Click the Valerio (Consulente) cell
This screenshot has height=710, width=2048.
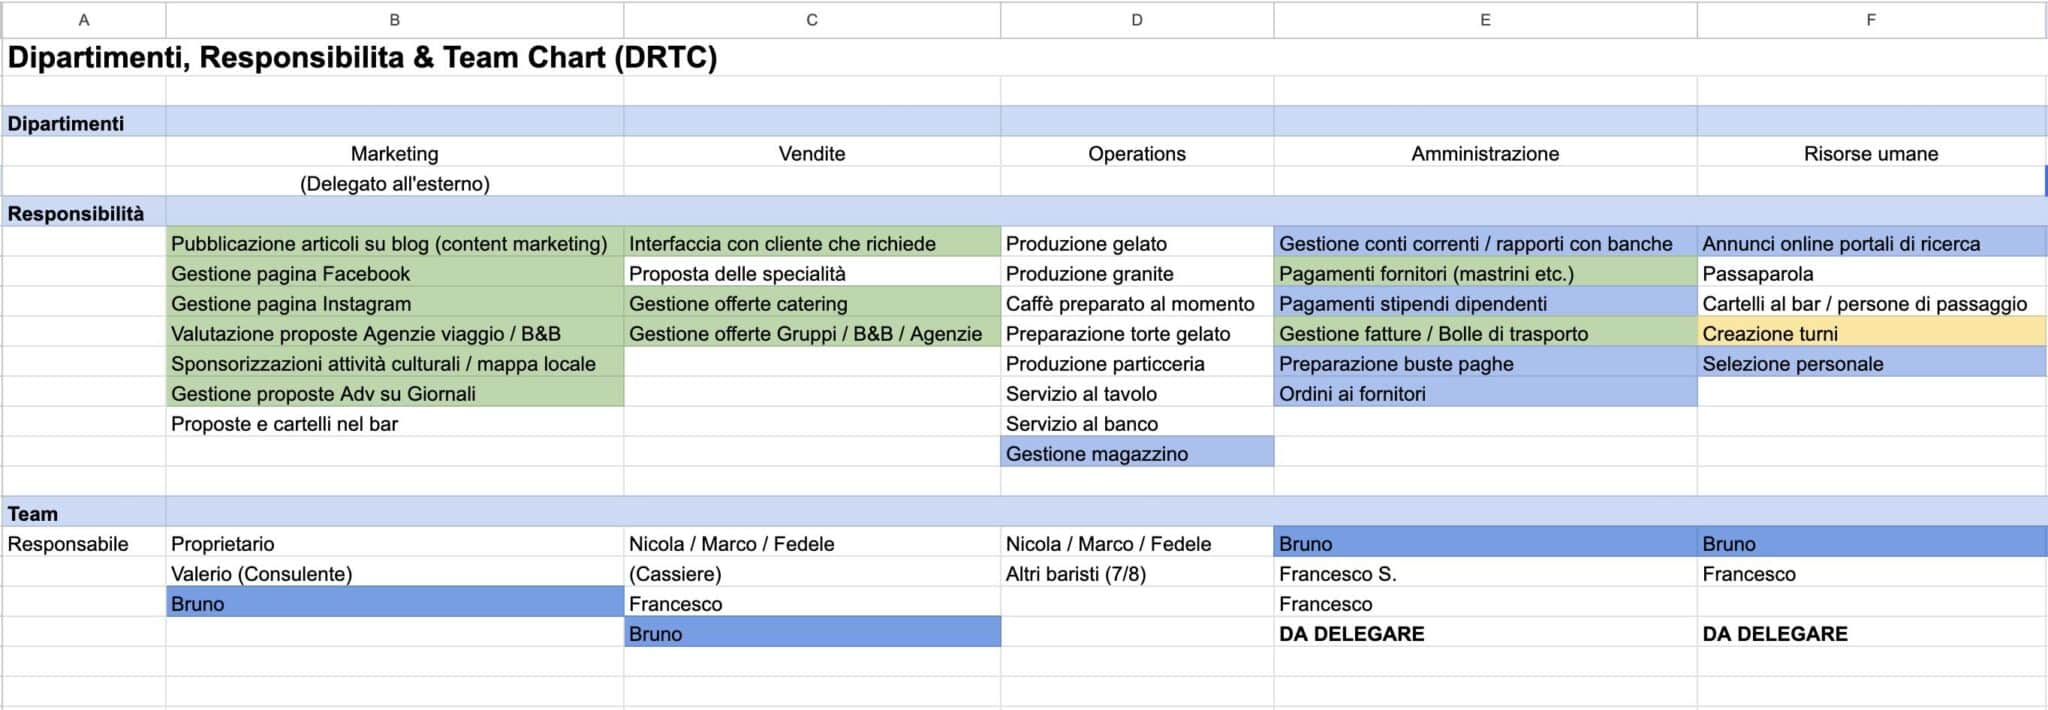pyautogui.click(x=394, y=573)
